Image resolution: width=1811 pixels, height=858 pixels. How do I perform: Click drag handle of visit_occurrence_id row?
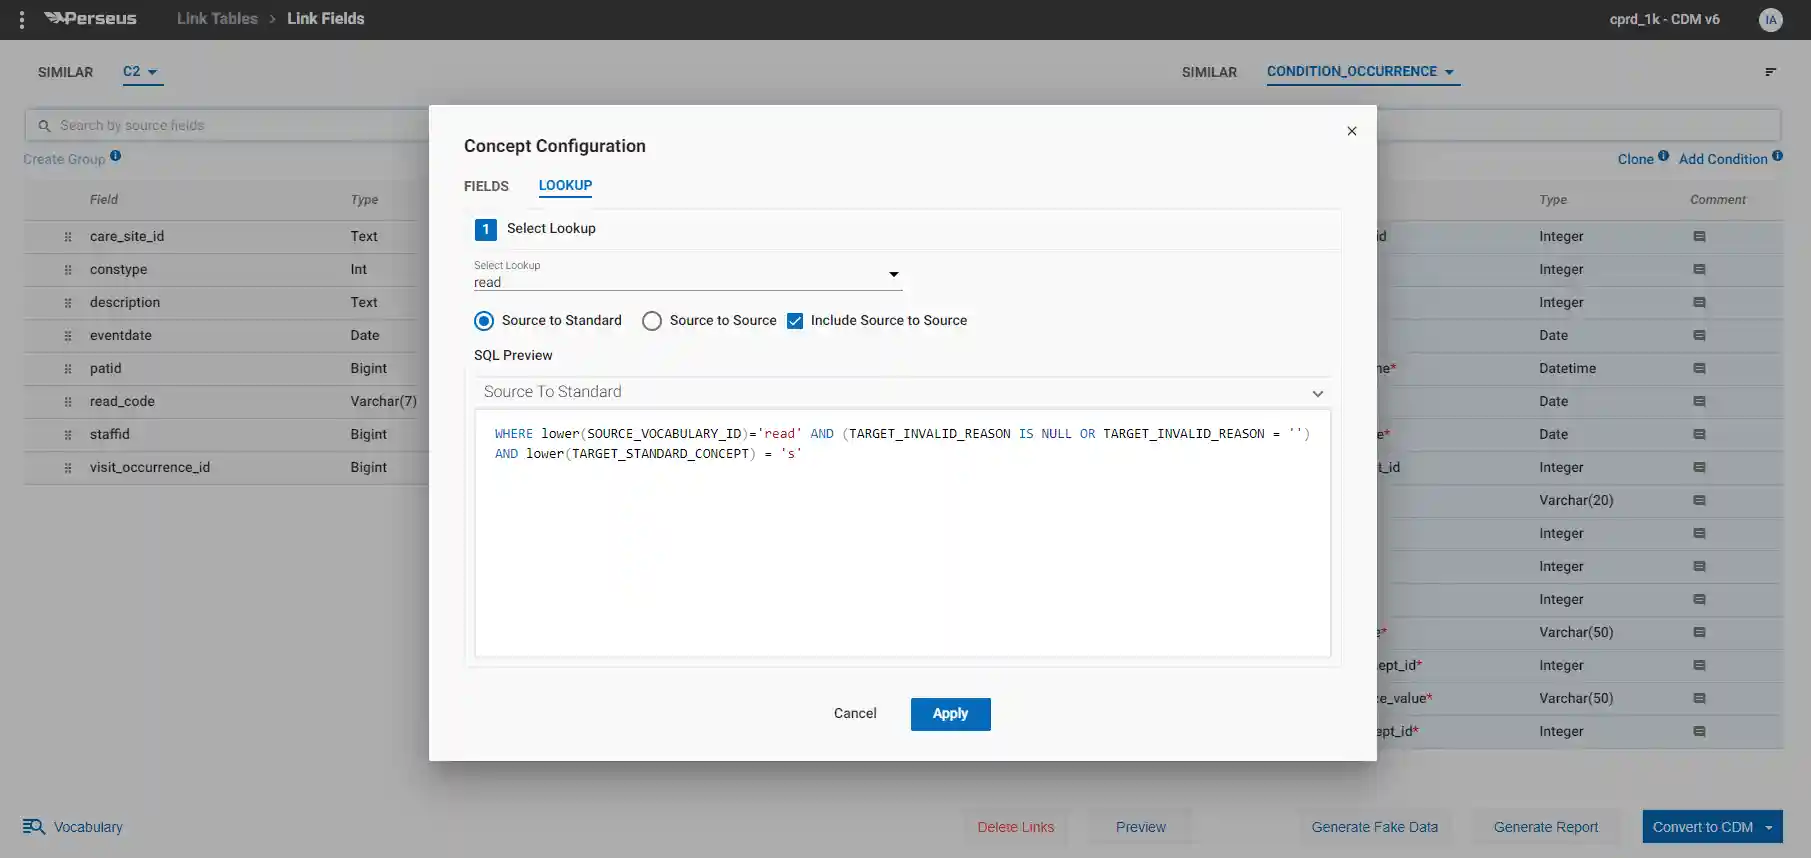pyautogui.click(x=68, y=468)
